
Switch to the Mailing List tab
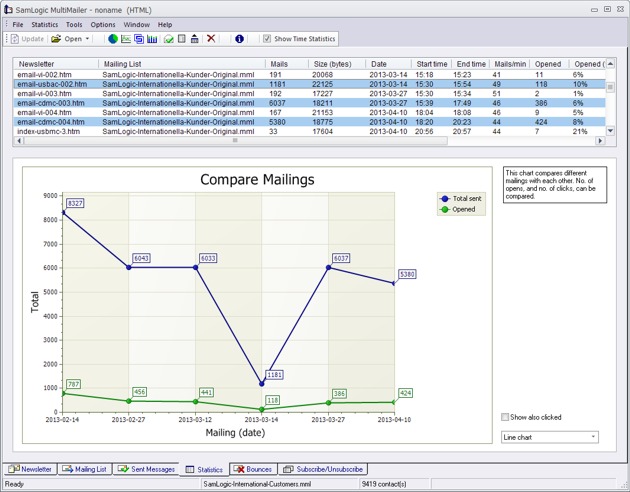[x=85, y=469]
